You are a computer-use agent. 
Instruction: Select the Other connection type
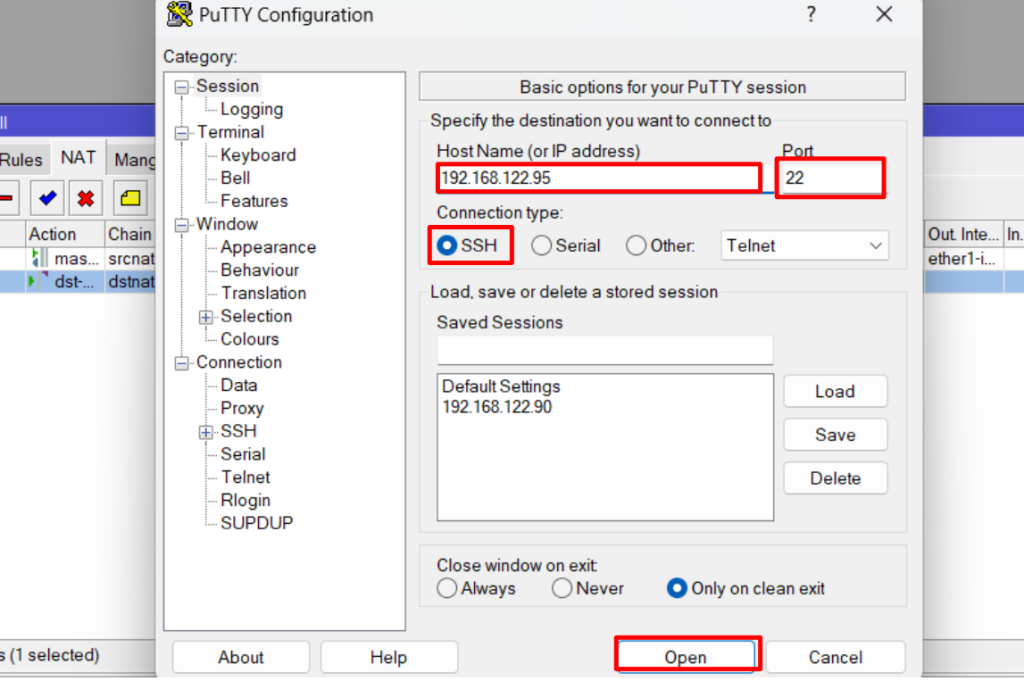point(636,246)
